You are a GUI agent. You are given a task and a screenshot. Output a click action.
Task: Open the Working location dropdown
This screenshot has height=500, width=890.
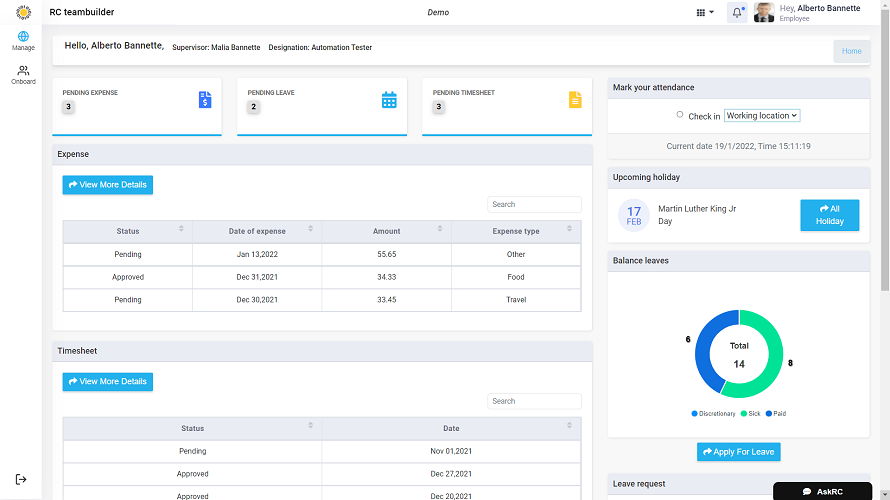[x=761, y=116]
